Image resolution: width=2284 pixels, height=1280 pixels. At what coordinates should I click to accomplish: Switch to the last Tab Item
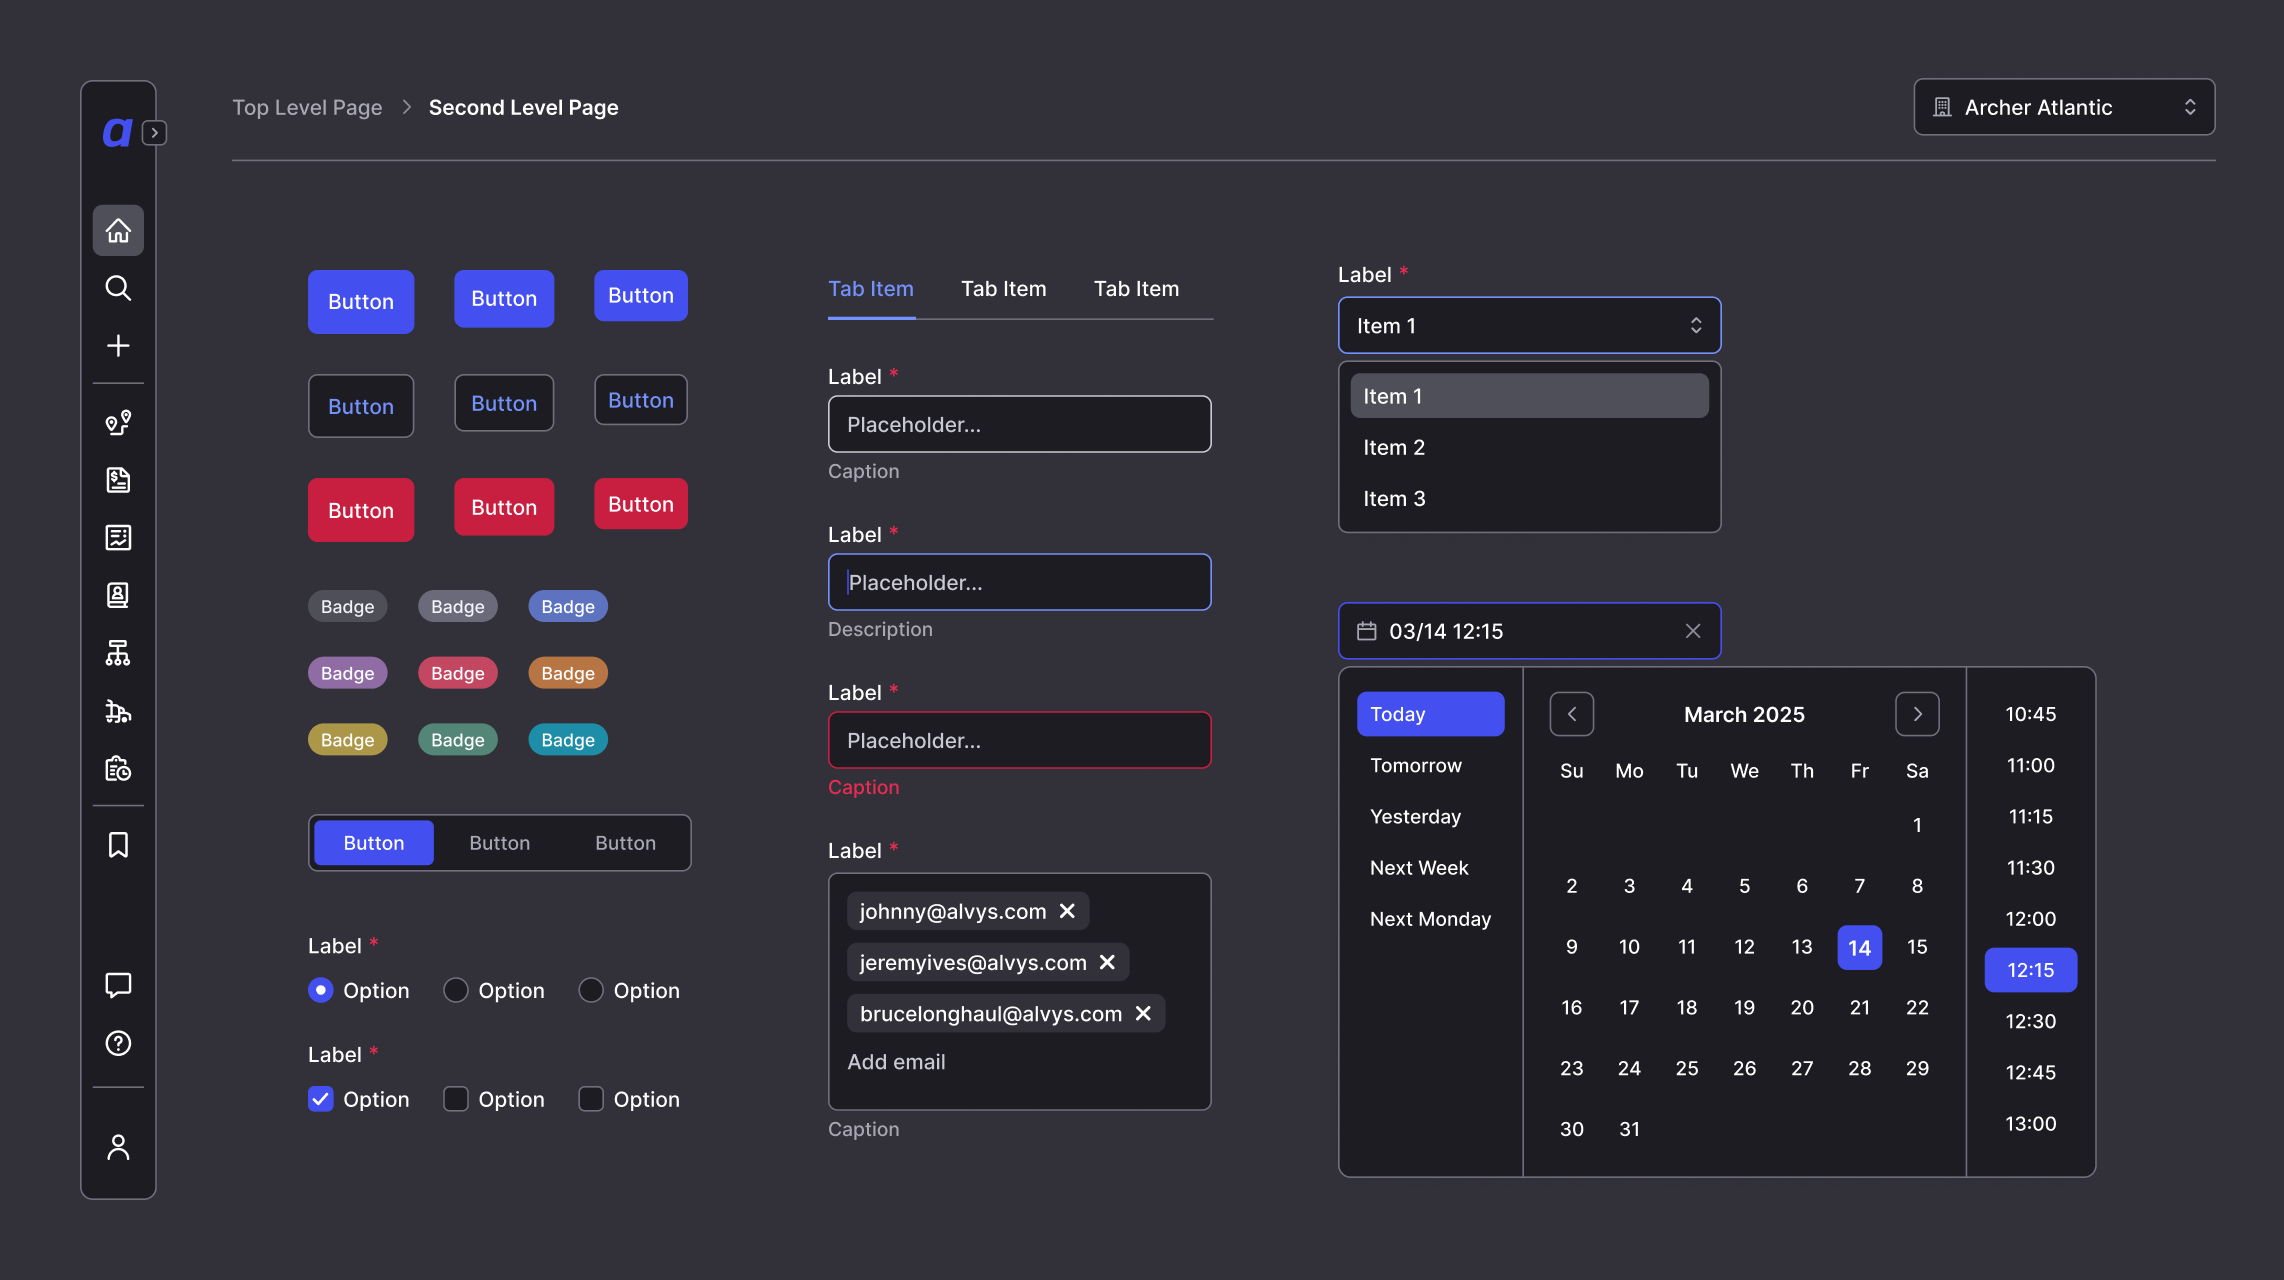click(1136, 289)
